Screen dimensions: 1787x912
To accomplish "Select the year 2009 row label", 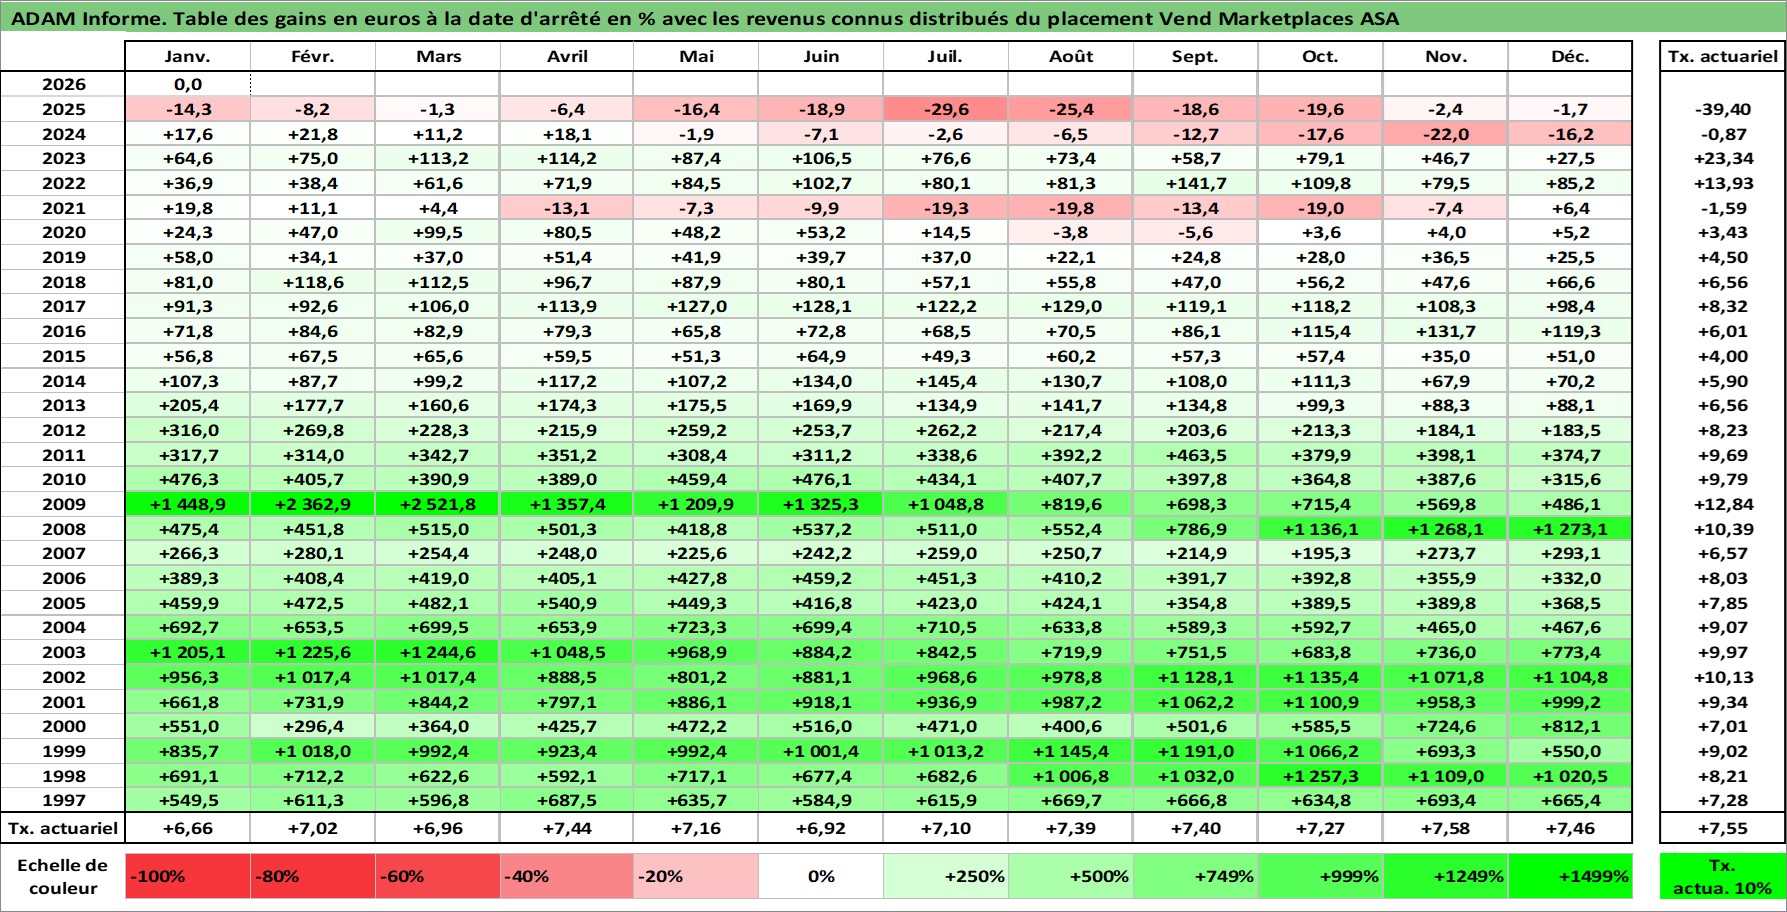I will point(63,504).
